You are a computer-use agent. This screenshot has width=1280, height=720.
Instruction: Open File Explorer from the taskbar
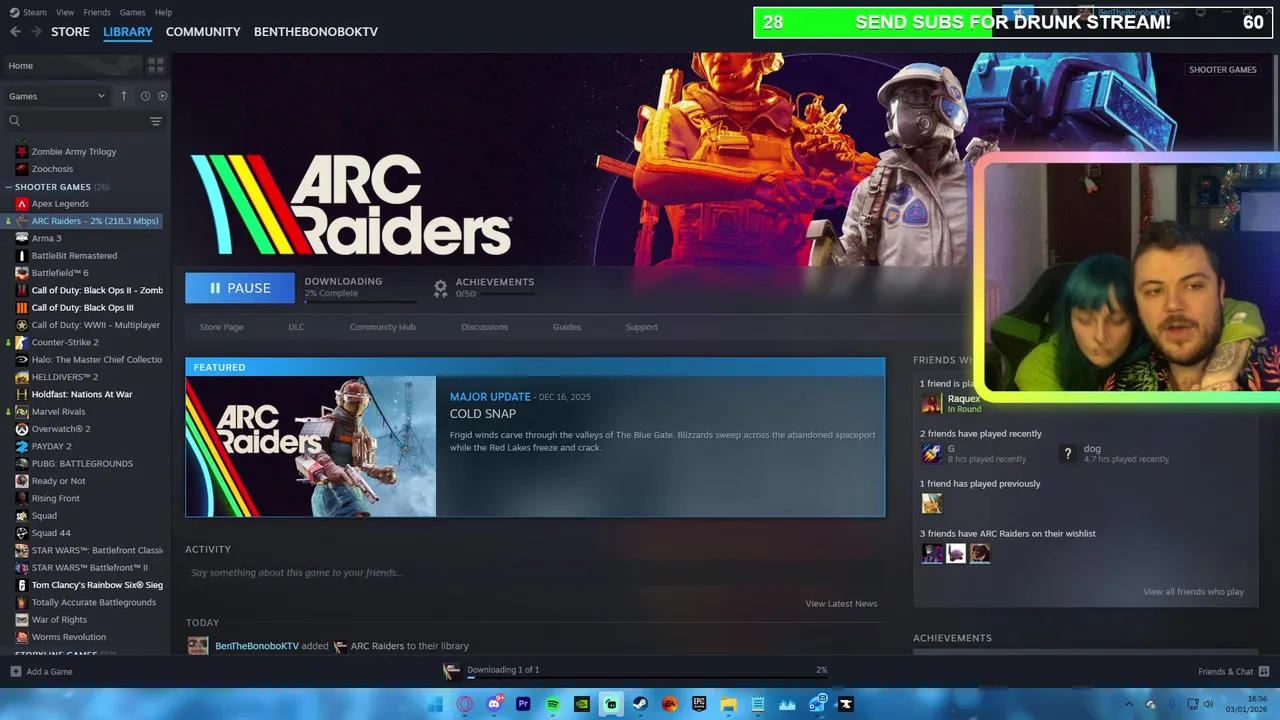pos(728,704)
